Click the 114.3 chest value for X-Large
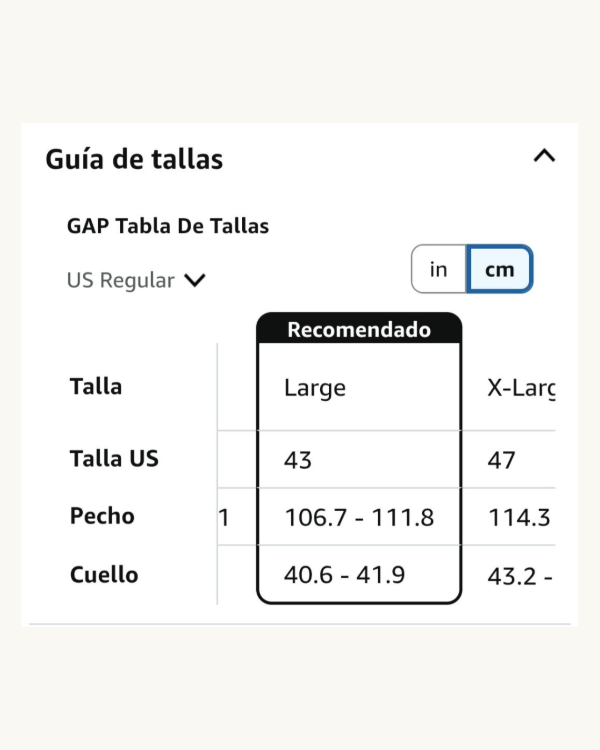The width and height of the screenshot is (600, 750). point(518,518)
